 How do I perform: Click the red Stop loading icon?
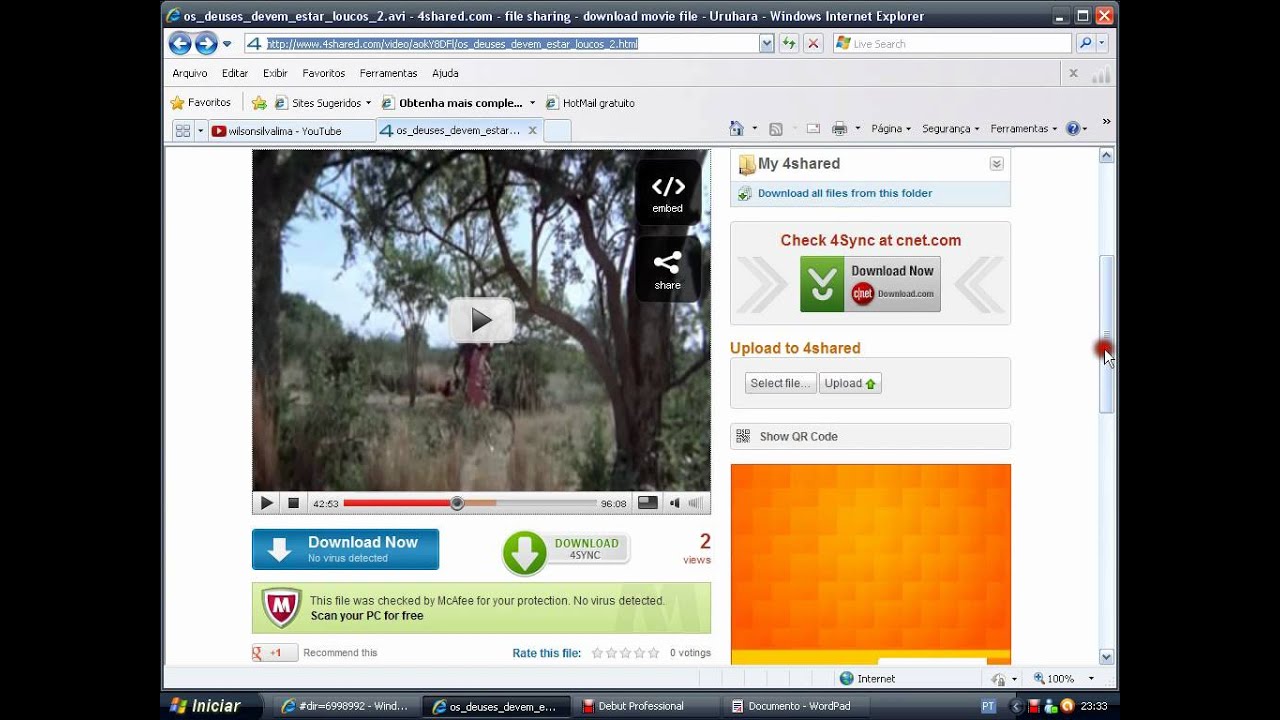click(813, 44)
